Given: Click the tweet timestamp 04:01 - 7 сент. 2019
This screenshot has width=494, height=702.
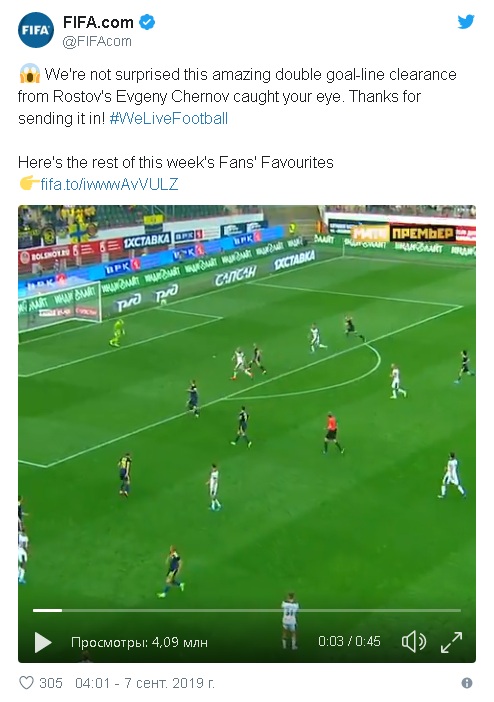Looking at the screenshot, I should (x=145, y=683).
